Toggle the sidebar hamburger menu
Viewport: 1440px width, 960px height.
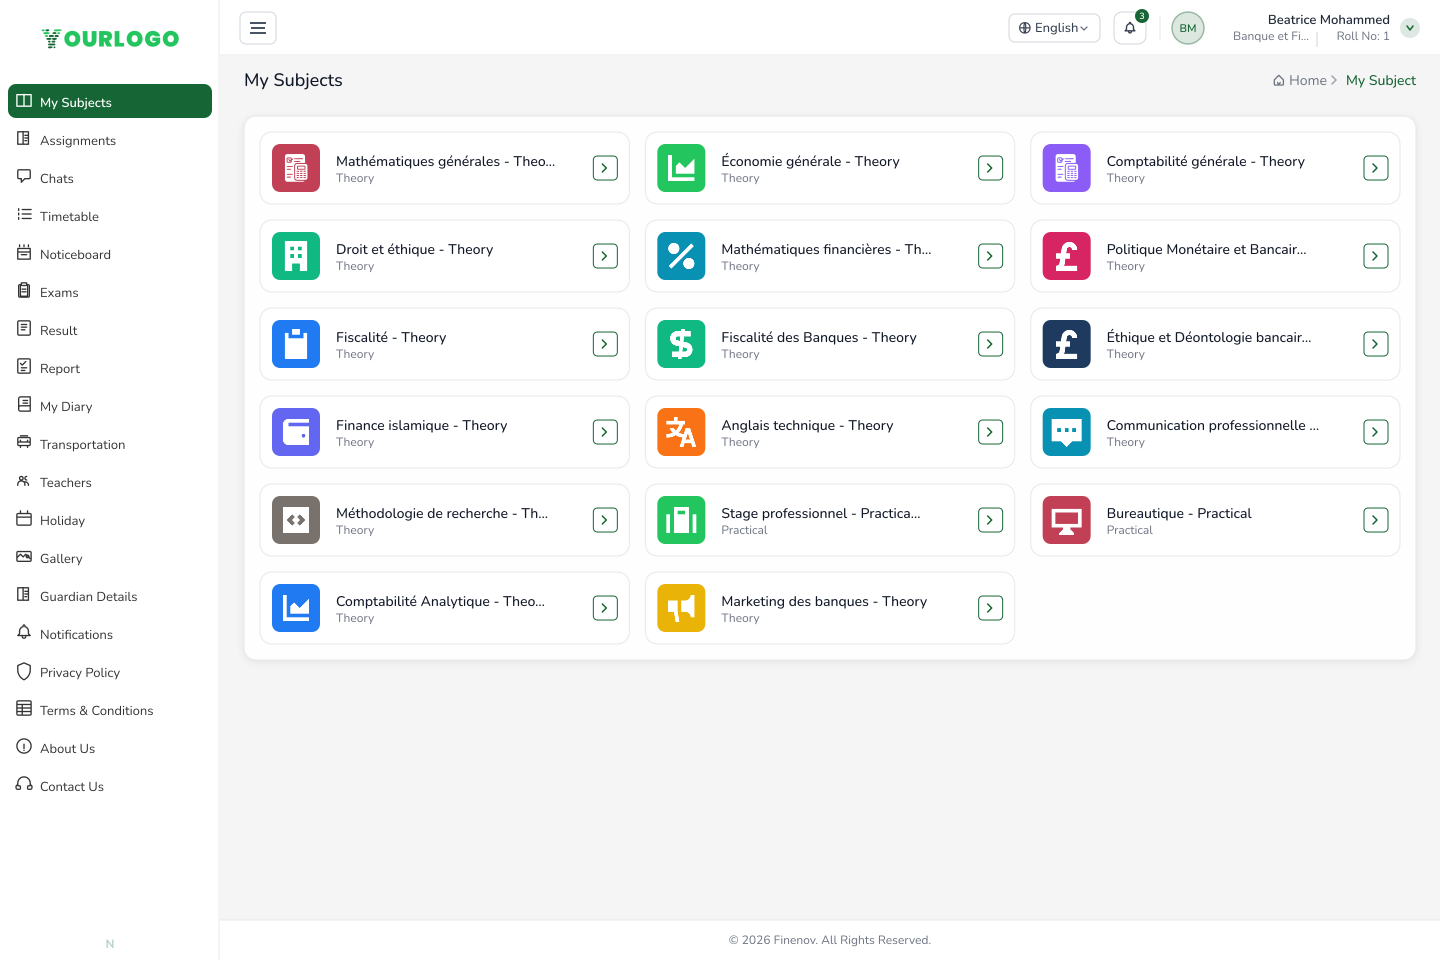pos(258,28)
